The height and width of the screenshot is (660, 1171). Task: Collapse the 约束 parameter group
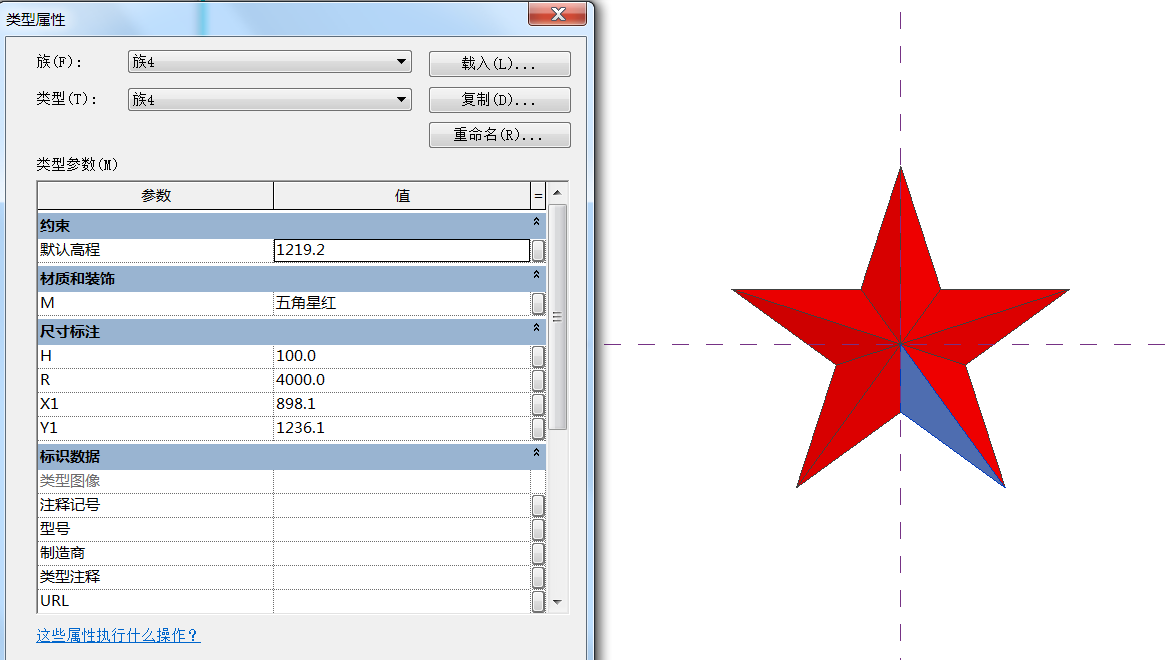tap(536, 222)
